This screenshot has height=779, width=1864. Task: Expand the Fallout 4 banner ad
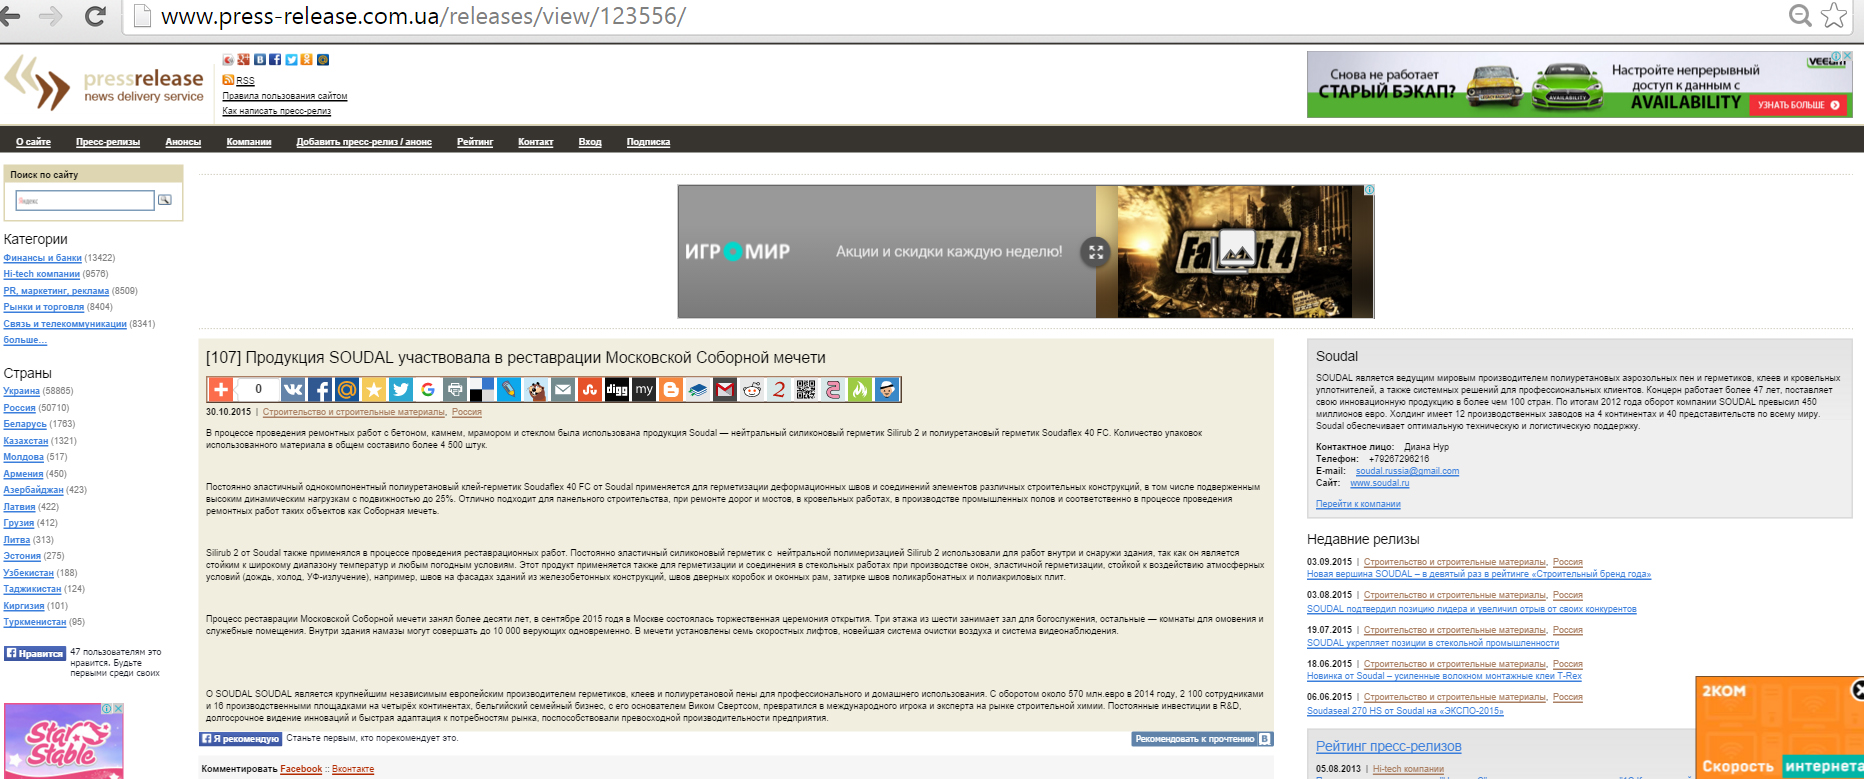click(1096, 252)
